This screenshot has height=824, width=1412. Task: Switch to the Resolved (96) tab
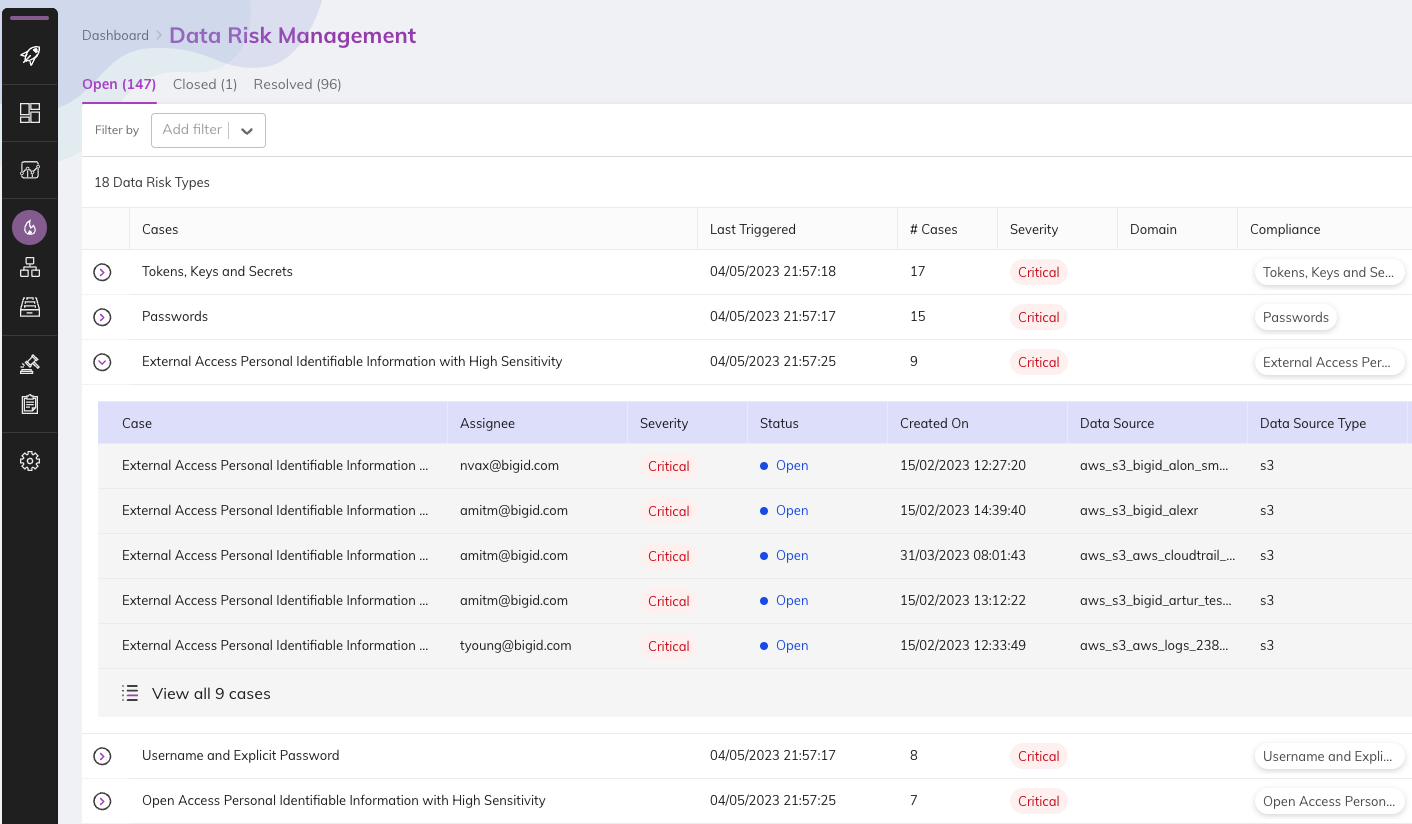coord(298,84)
